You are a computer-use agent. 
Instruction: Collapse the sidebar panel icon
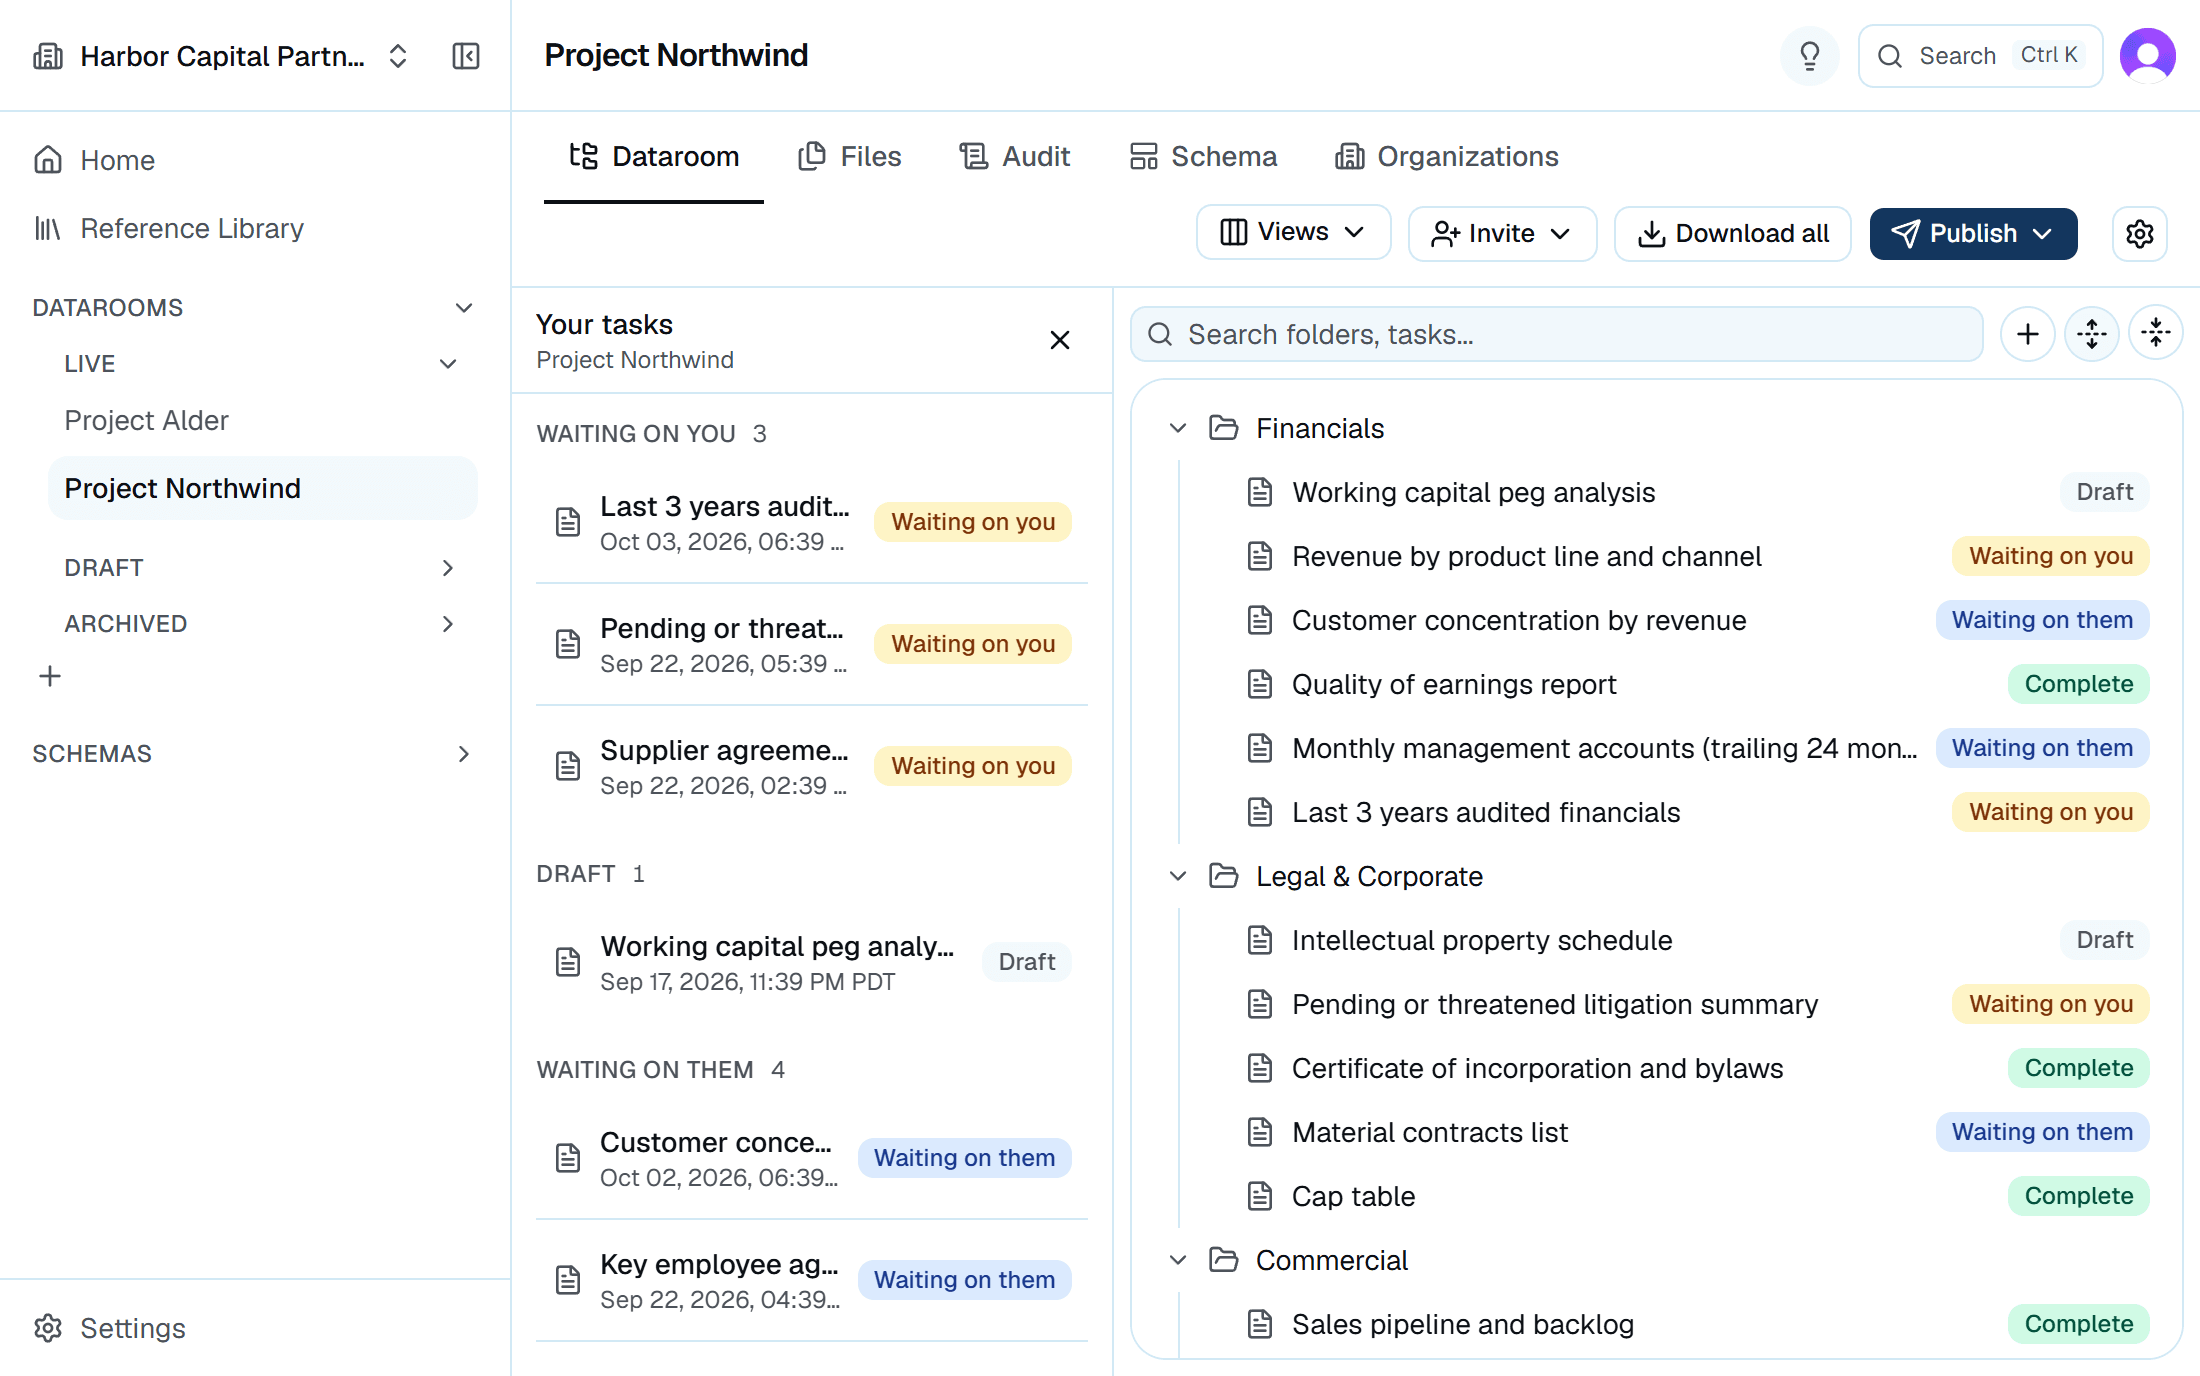coord(466,56)
